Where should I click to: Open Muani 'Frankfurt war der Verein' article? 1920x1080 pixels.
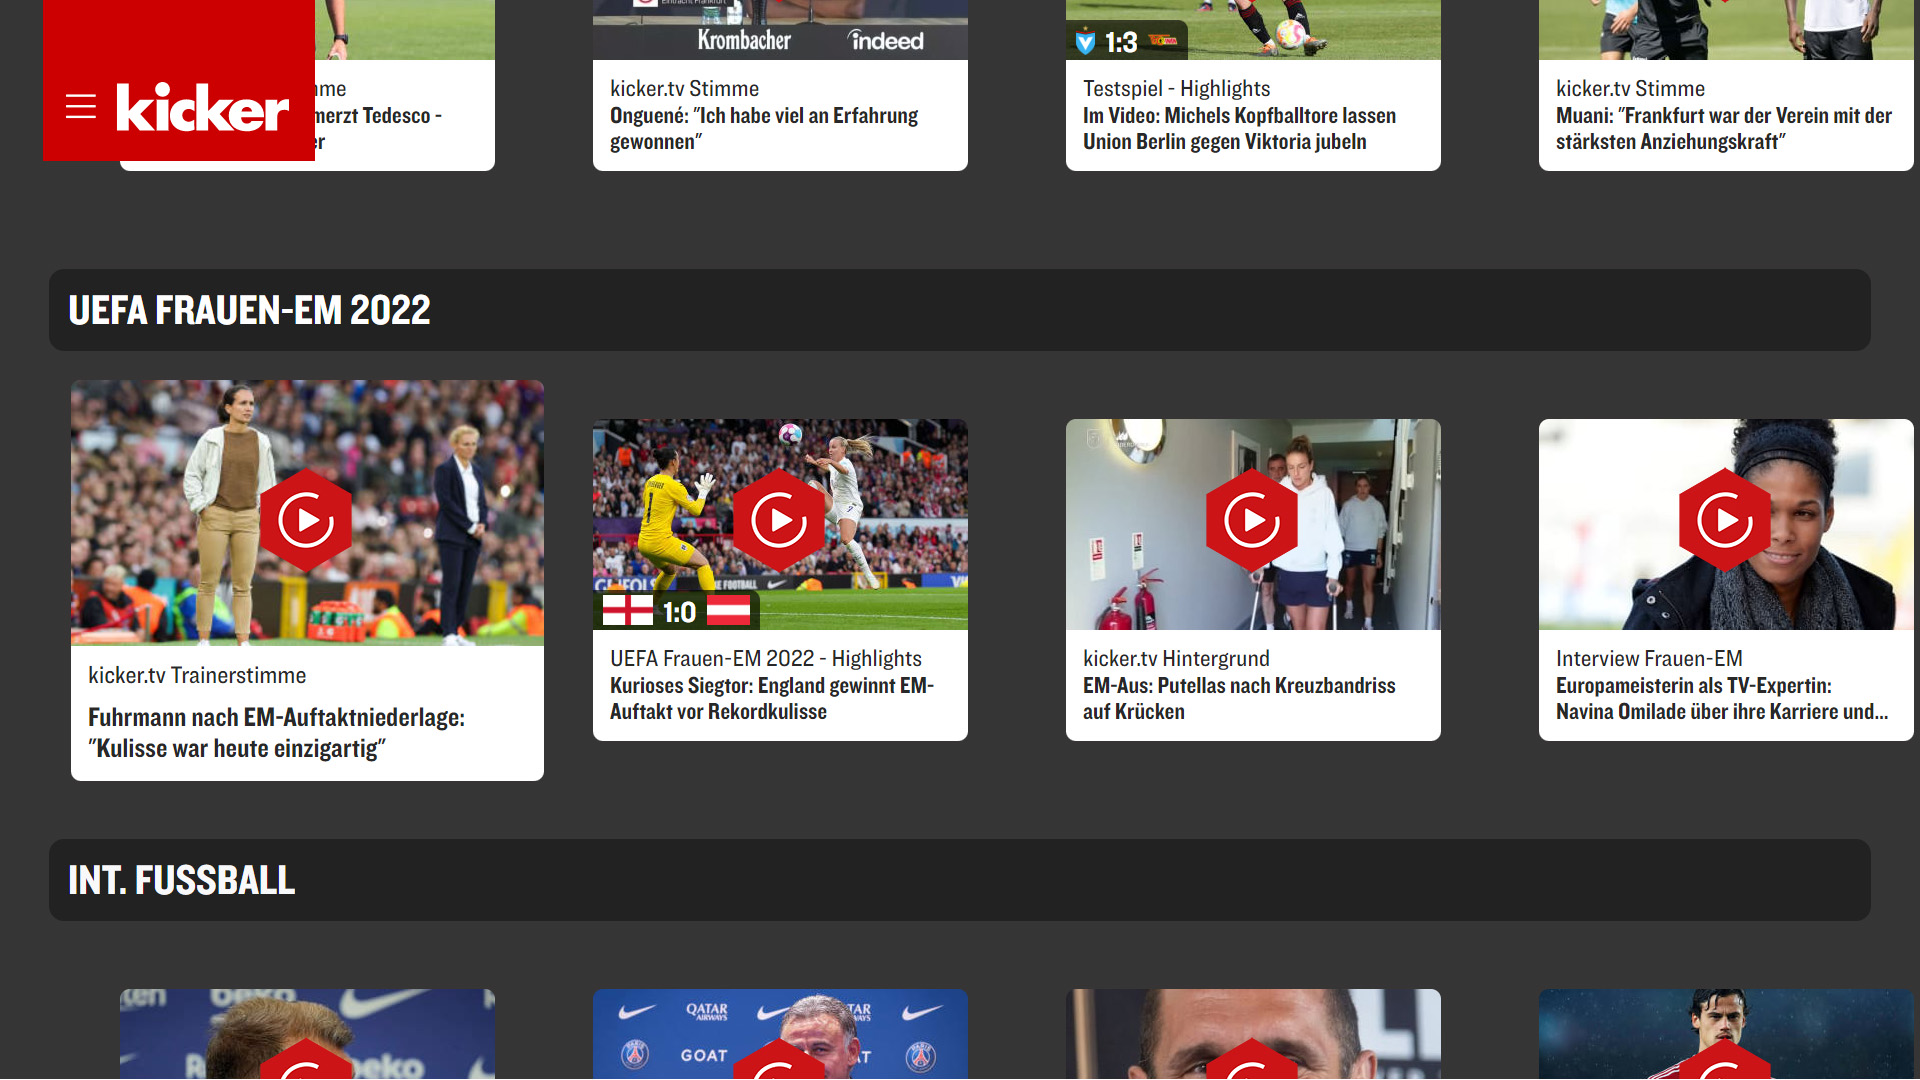point(1724,128)
